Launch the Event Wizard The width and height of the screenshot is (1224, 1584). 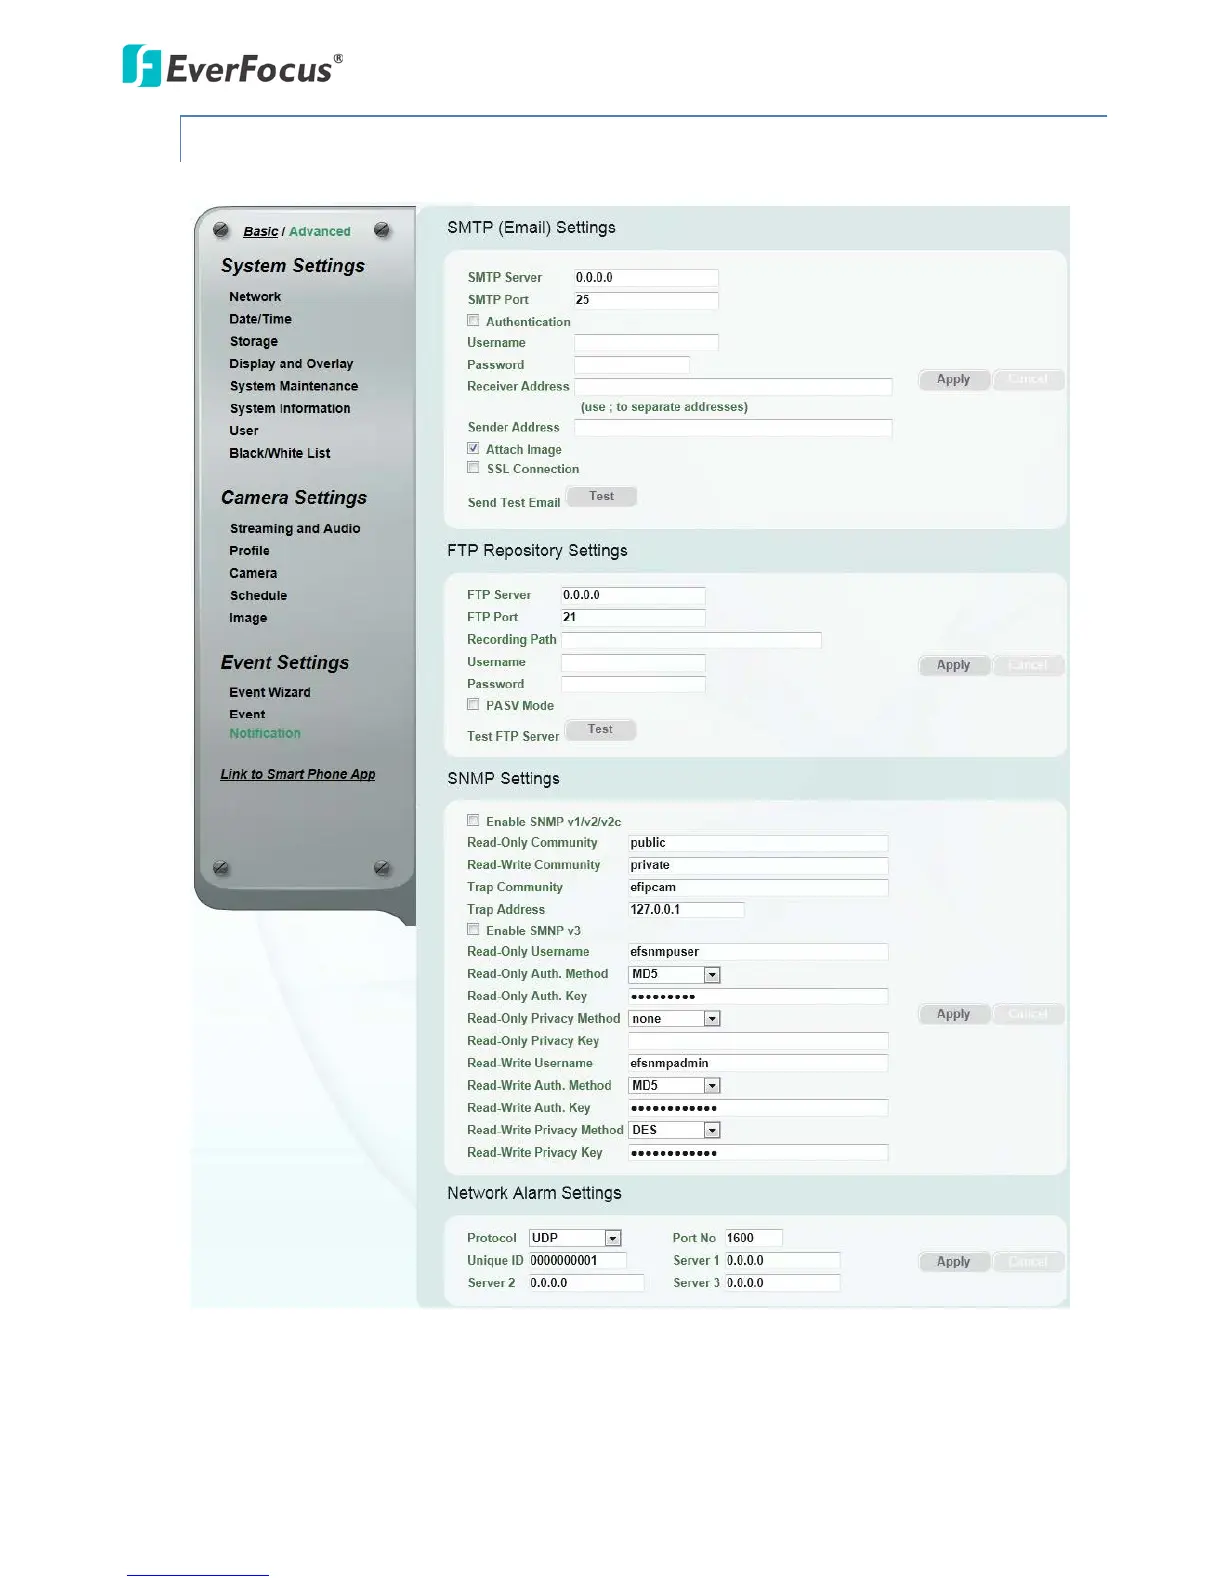(x=270, y=692)
